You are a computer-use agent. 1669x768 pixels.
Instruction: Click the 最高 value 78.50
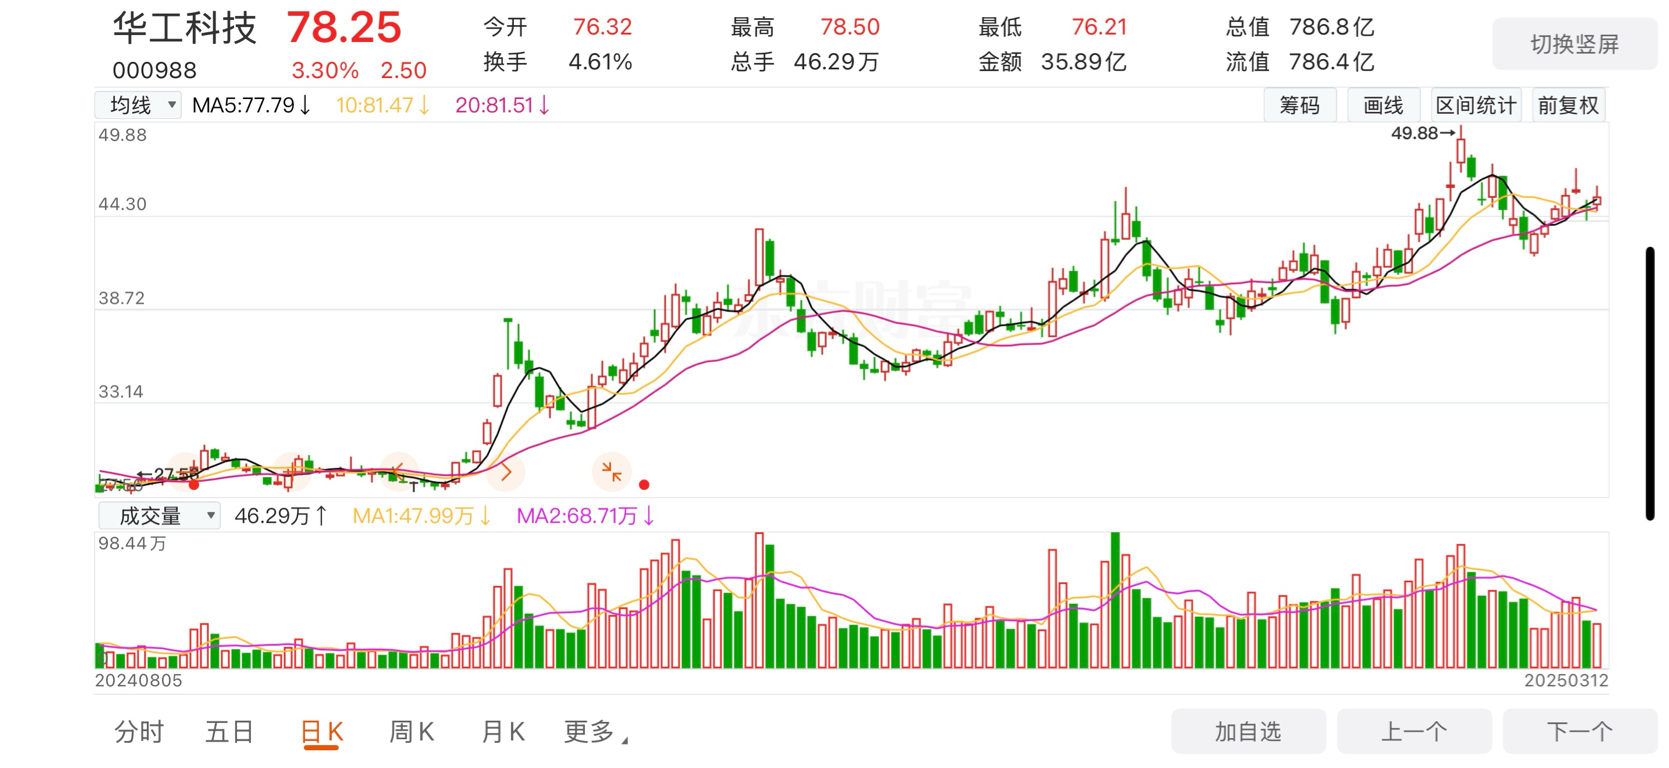point(850,27)
